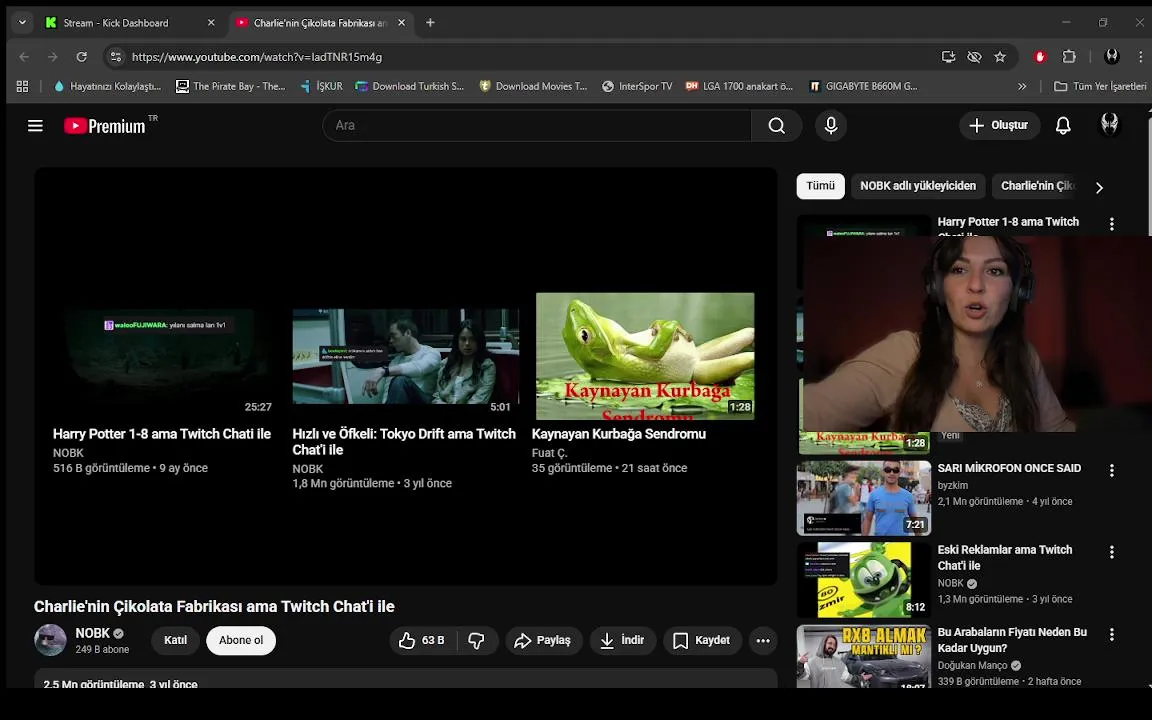The image size is (1152, 720).
Task: Subscribe with the Abone ol button
Action: (x=241, y=641)
